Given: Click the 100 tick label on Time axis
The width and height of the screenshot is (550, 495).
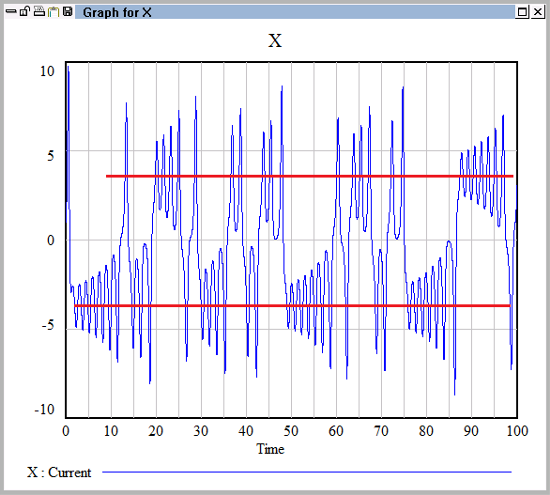Looking at the screenshot, I should pyautogui.click(x=517, y=431).
